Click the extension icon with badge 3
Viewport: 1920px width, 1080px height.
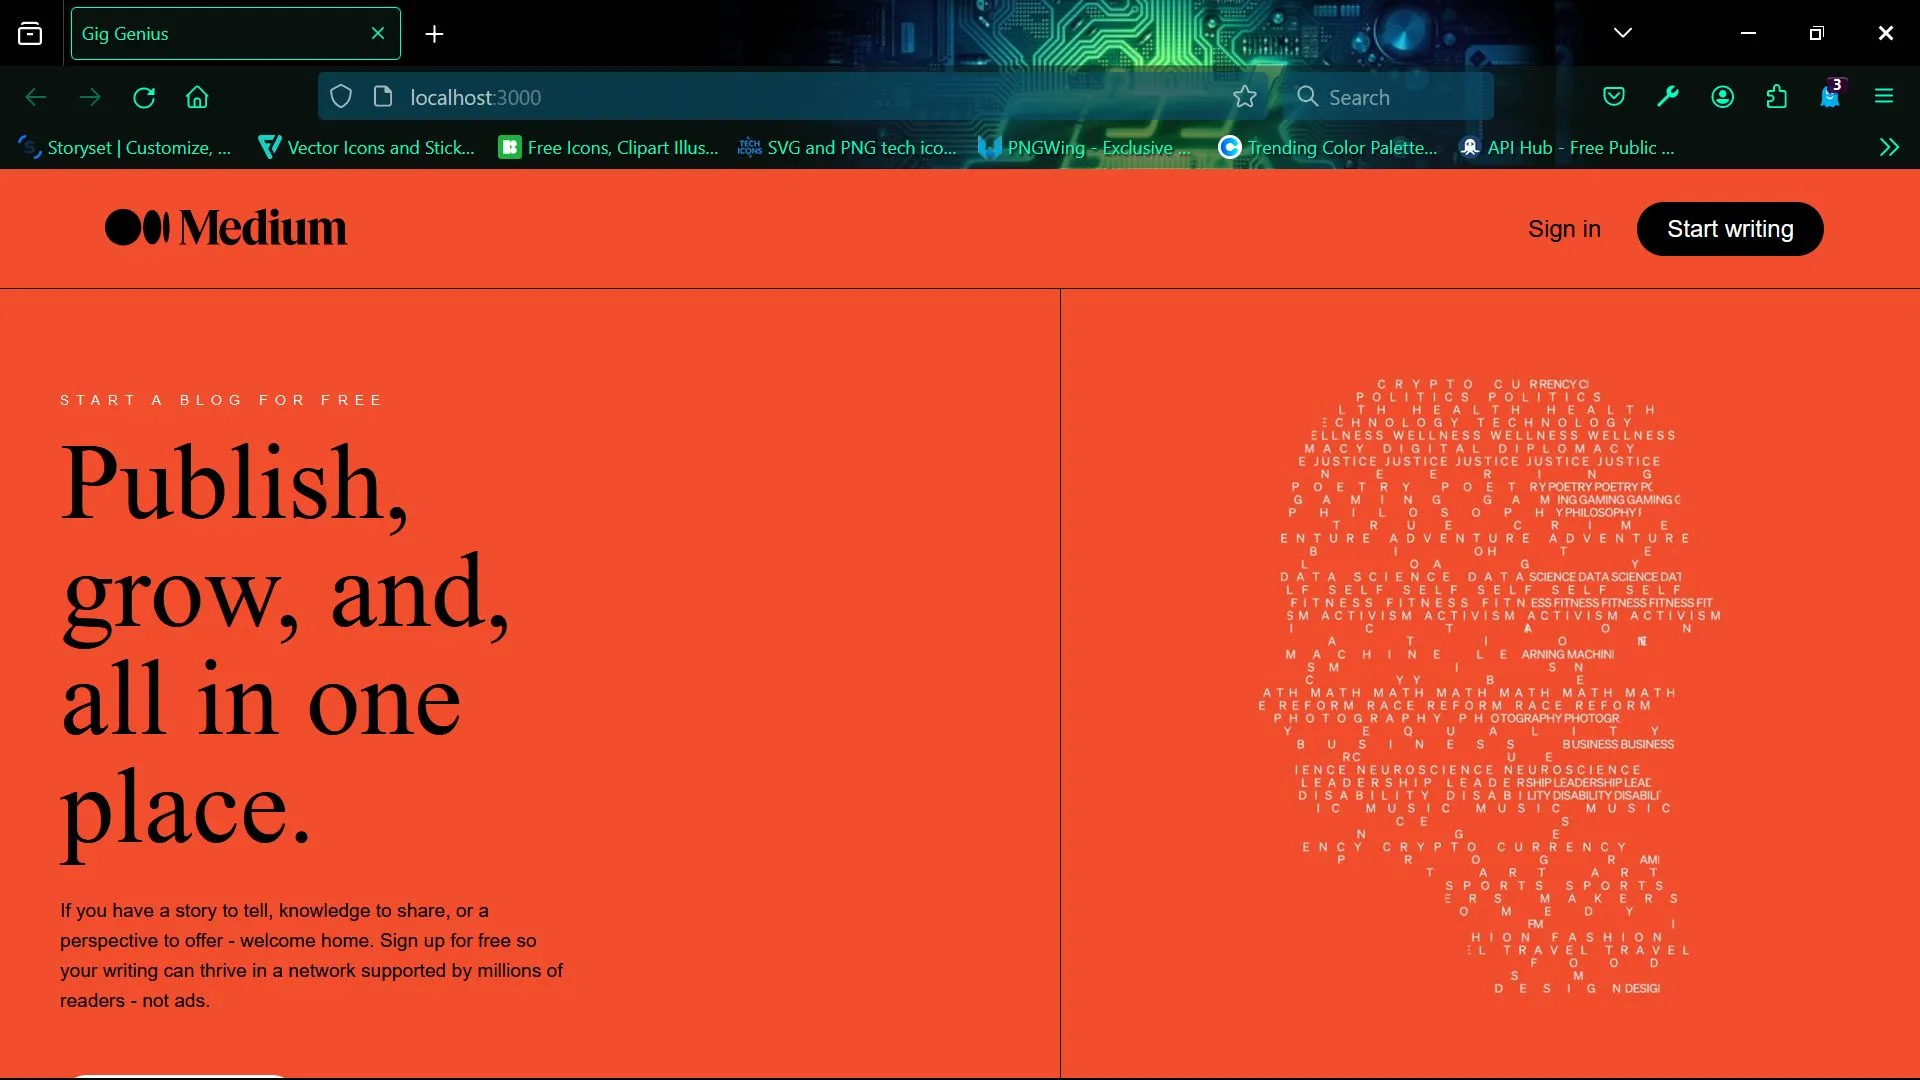(1830, 97)
